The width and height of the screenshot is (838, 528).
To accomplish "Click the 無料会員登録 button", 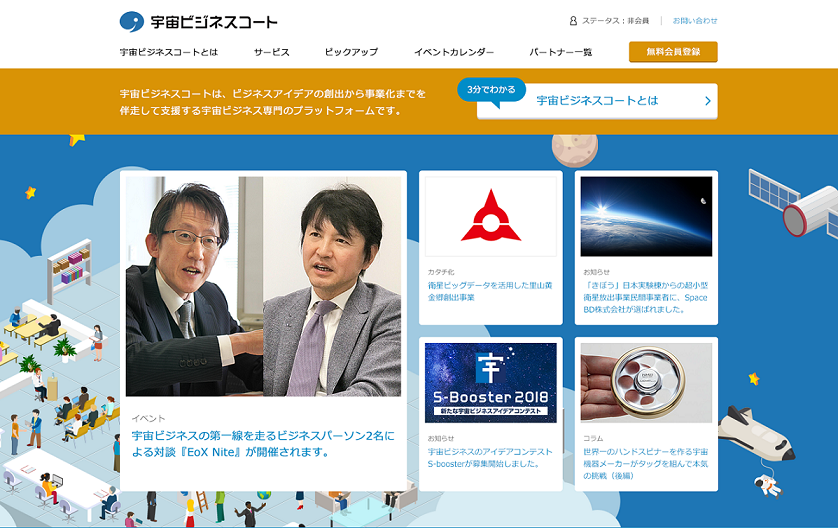I will 673,52.
